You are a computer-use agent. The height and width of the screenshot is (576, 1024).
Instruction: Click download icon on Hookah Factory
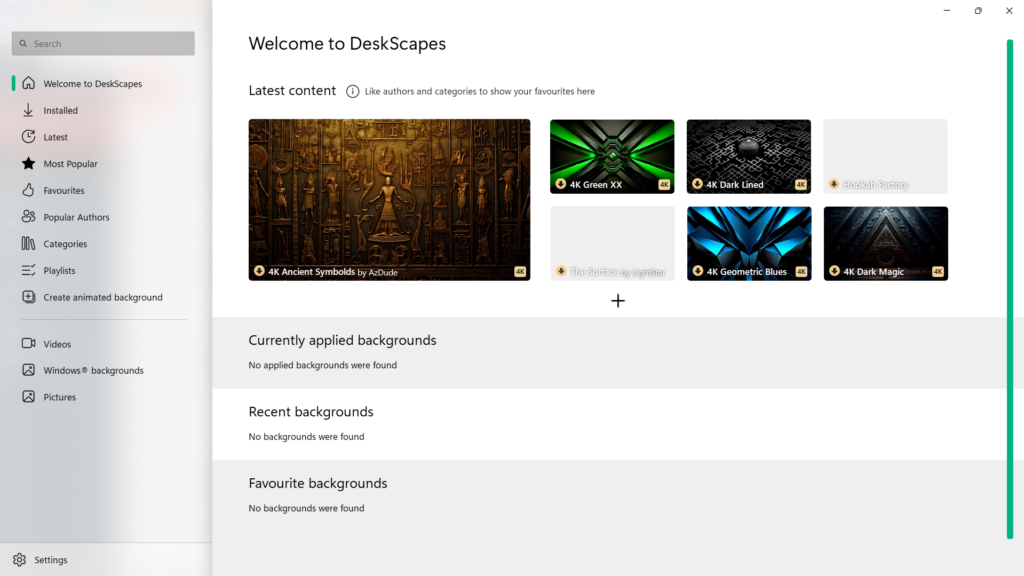[834, 184]
